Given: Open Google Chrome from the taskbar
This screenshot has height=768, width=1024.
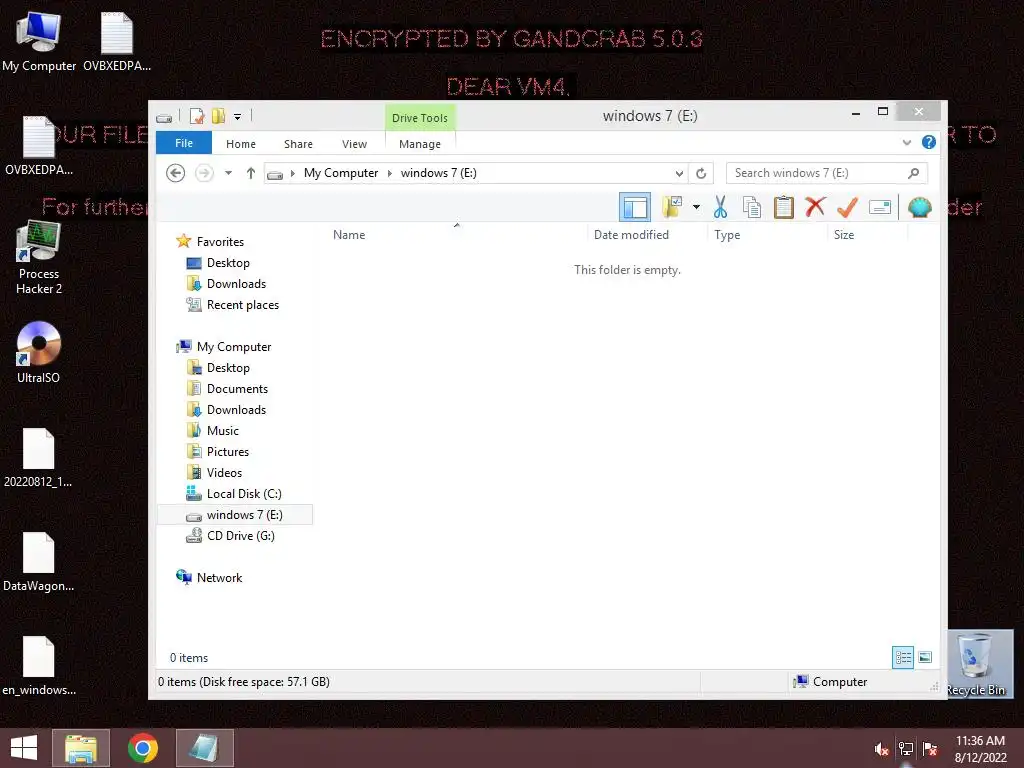Looking at the screenshot, I should (x=142, y=748).
